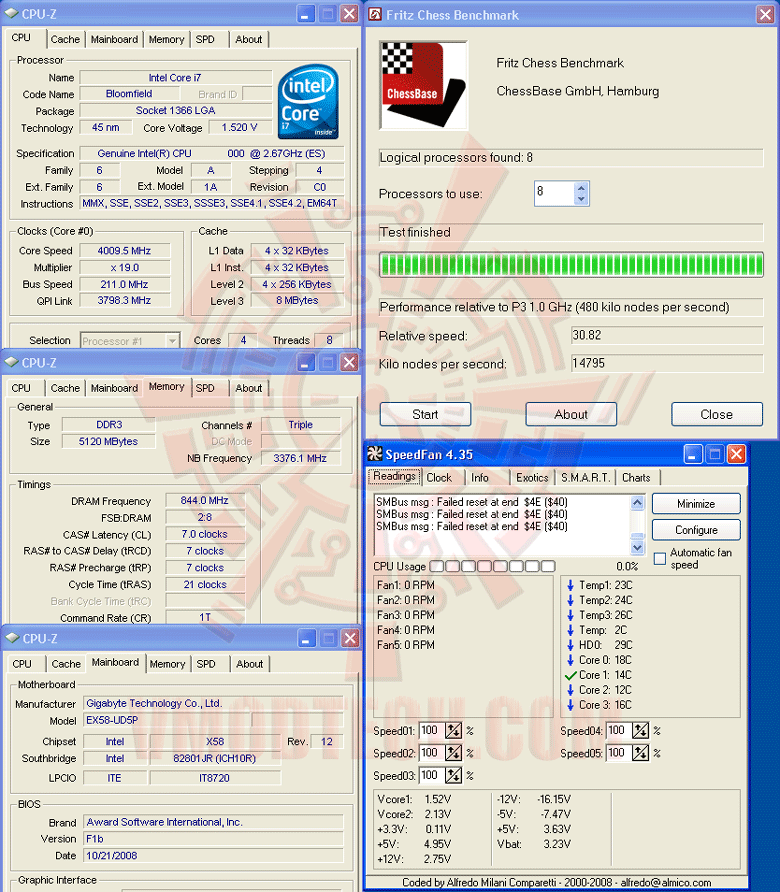Image resolution: width=780 pixels, height=892 pixels.
Task: Close the Fritz Chess Benchmark window
Action: (x=765, y=14)
